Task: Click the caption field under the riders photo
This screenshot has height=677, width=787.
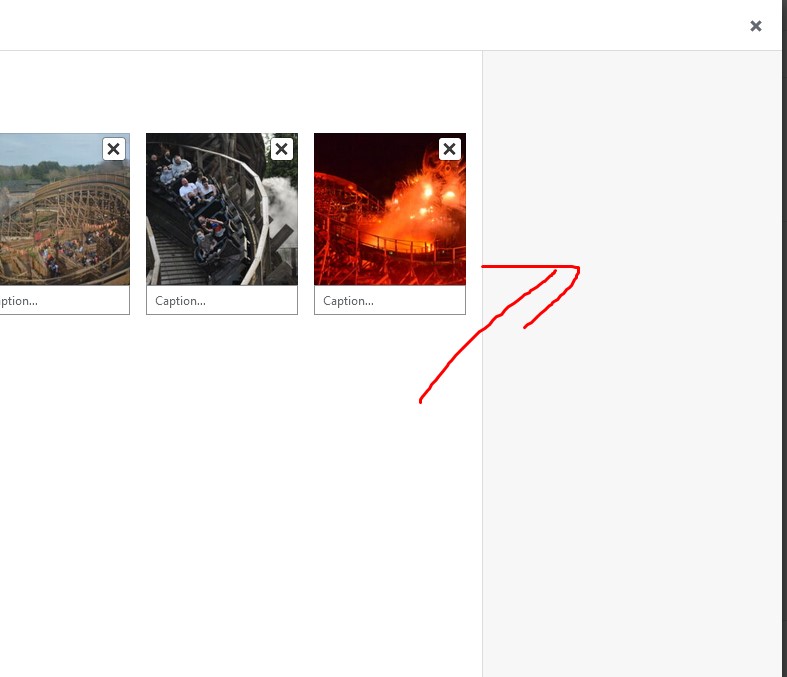Action: pos(222,301)
